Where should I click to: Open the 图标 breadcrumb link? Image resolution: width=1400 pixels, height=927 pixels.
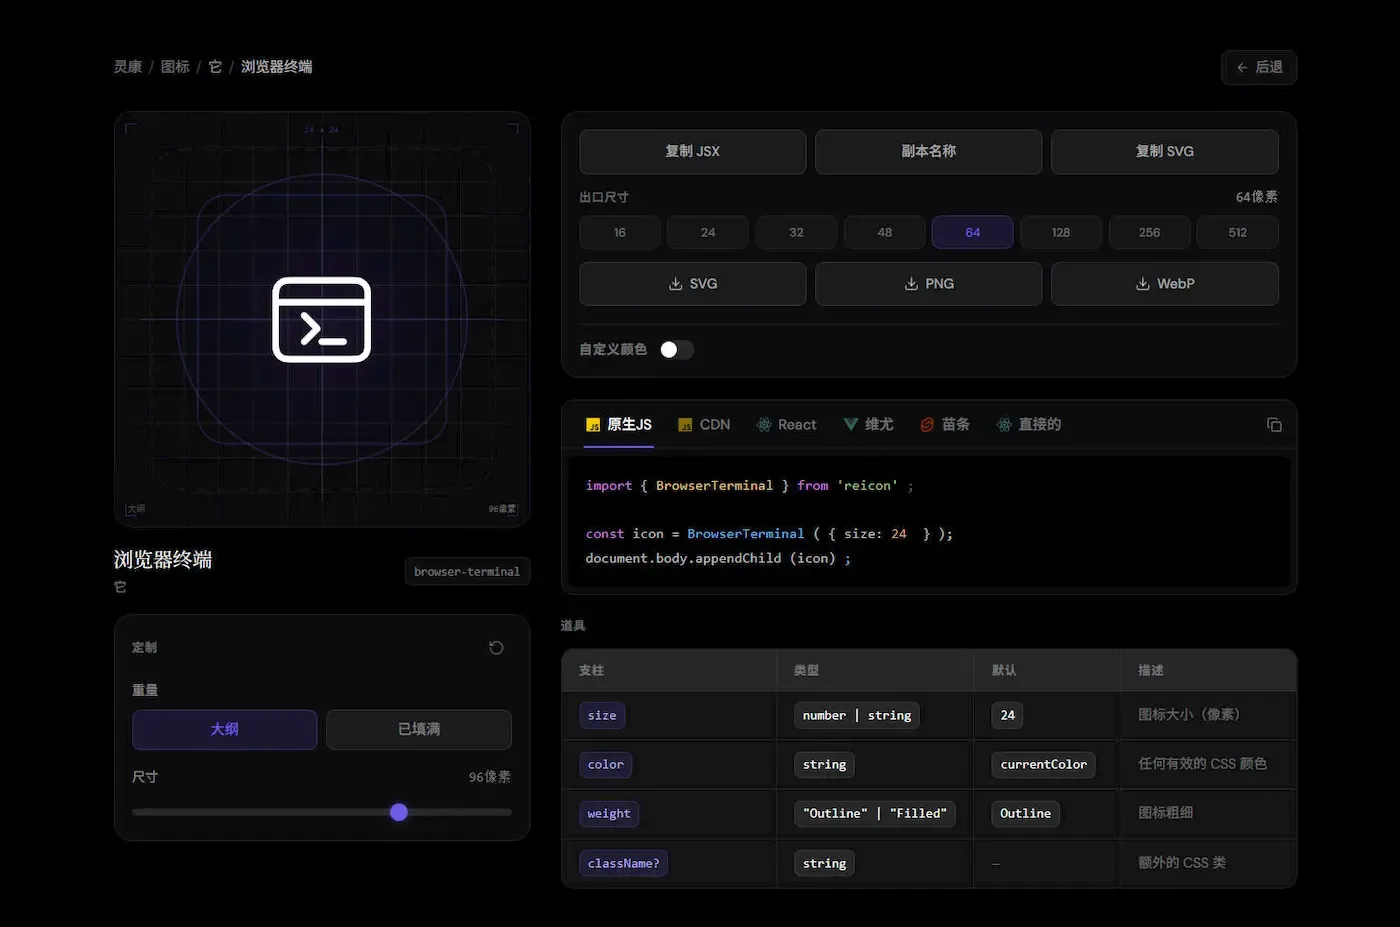pos(175,67)
